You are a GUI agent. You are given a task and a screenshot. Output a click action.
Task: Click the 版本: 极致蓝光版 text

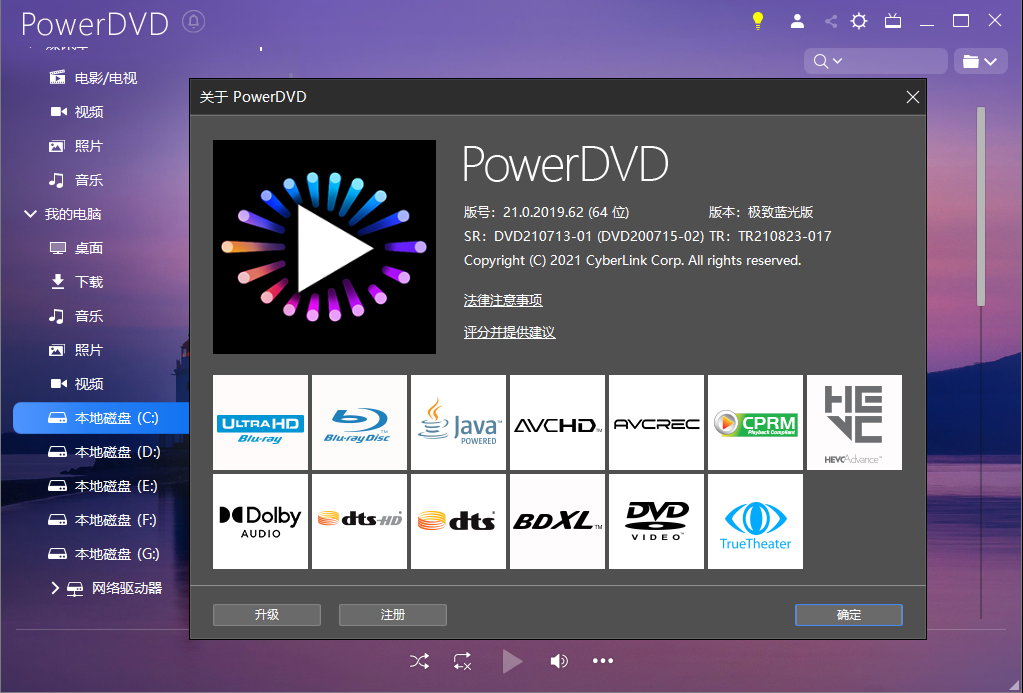pos(761,212)
